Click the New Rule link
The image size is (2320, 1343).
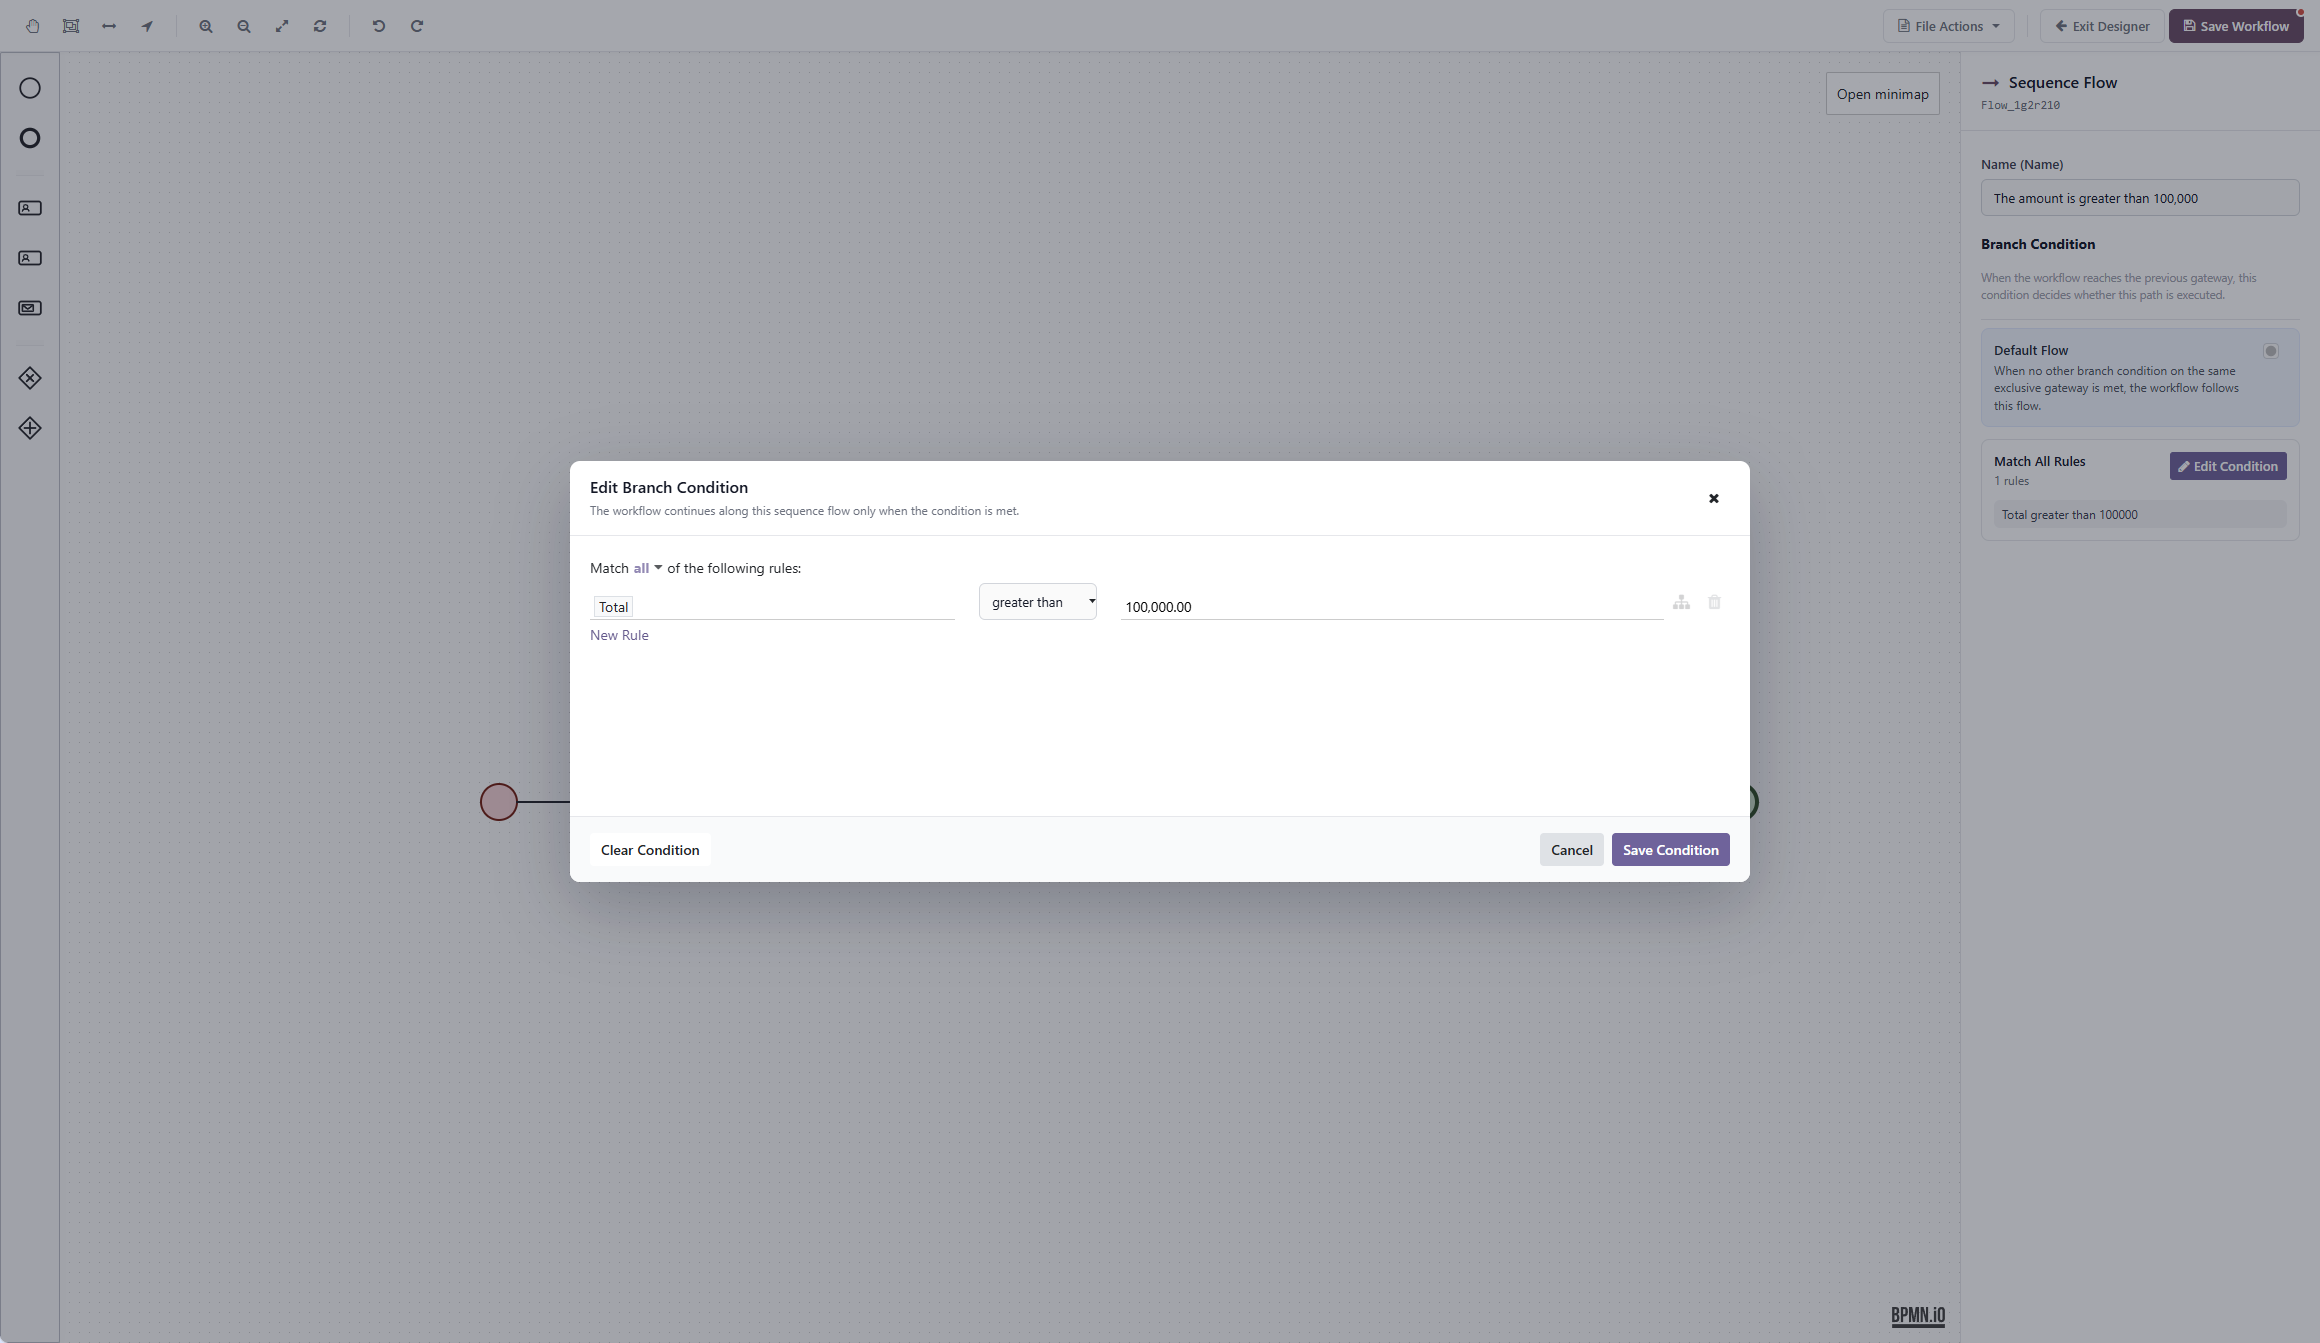point(619,635)
